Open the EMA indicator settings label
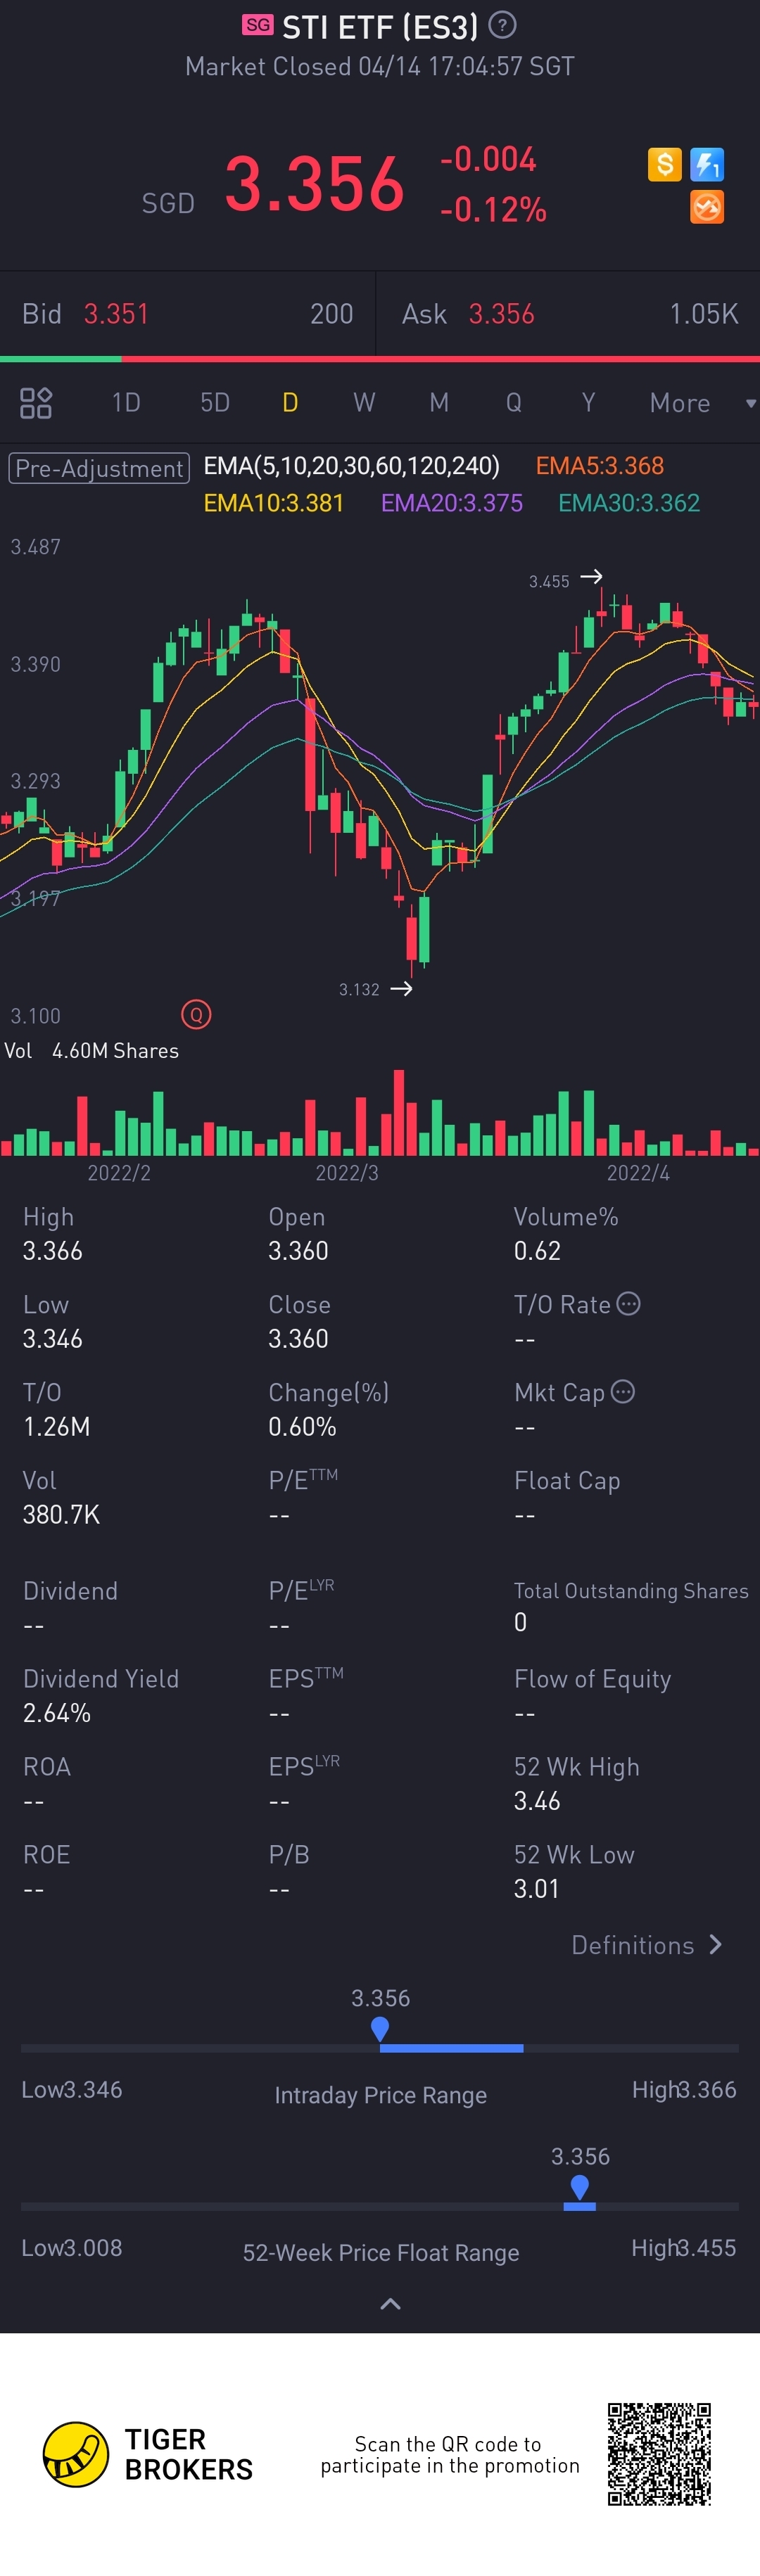This screenshot has width=760, height=2576. [351, 466]
